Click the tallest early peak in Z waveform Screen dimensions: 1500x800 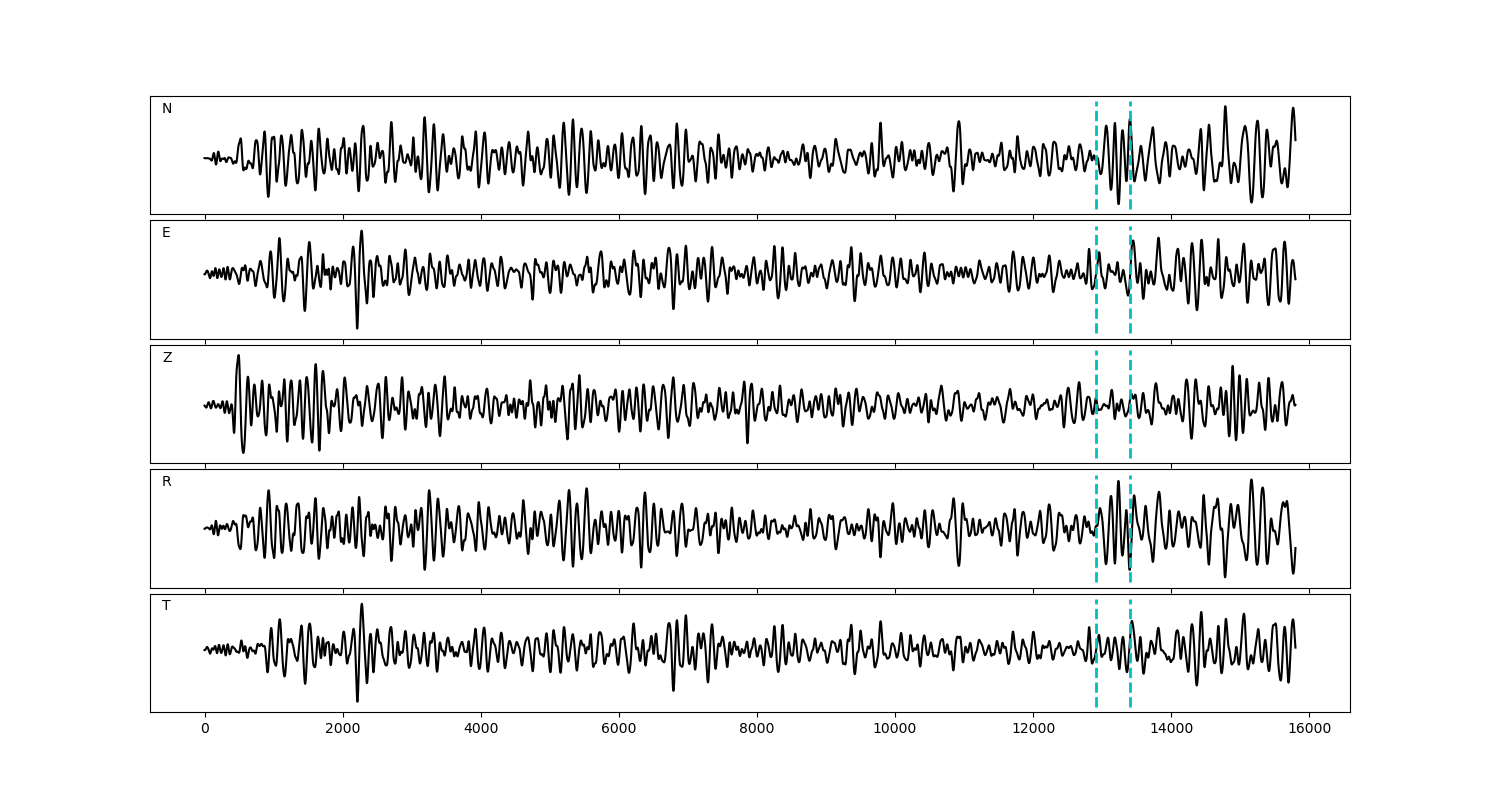(x=238, y=357)
